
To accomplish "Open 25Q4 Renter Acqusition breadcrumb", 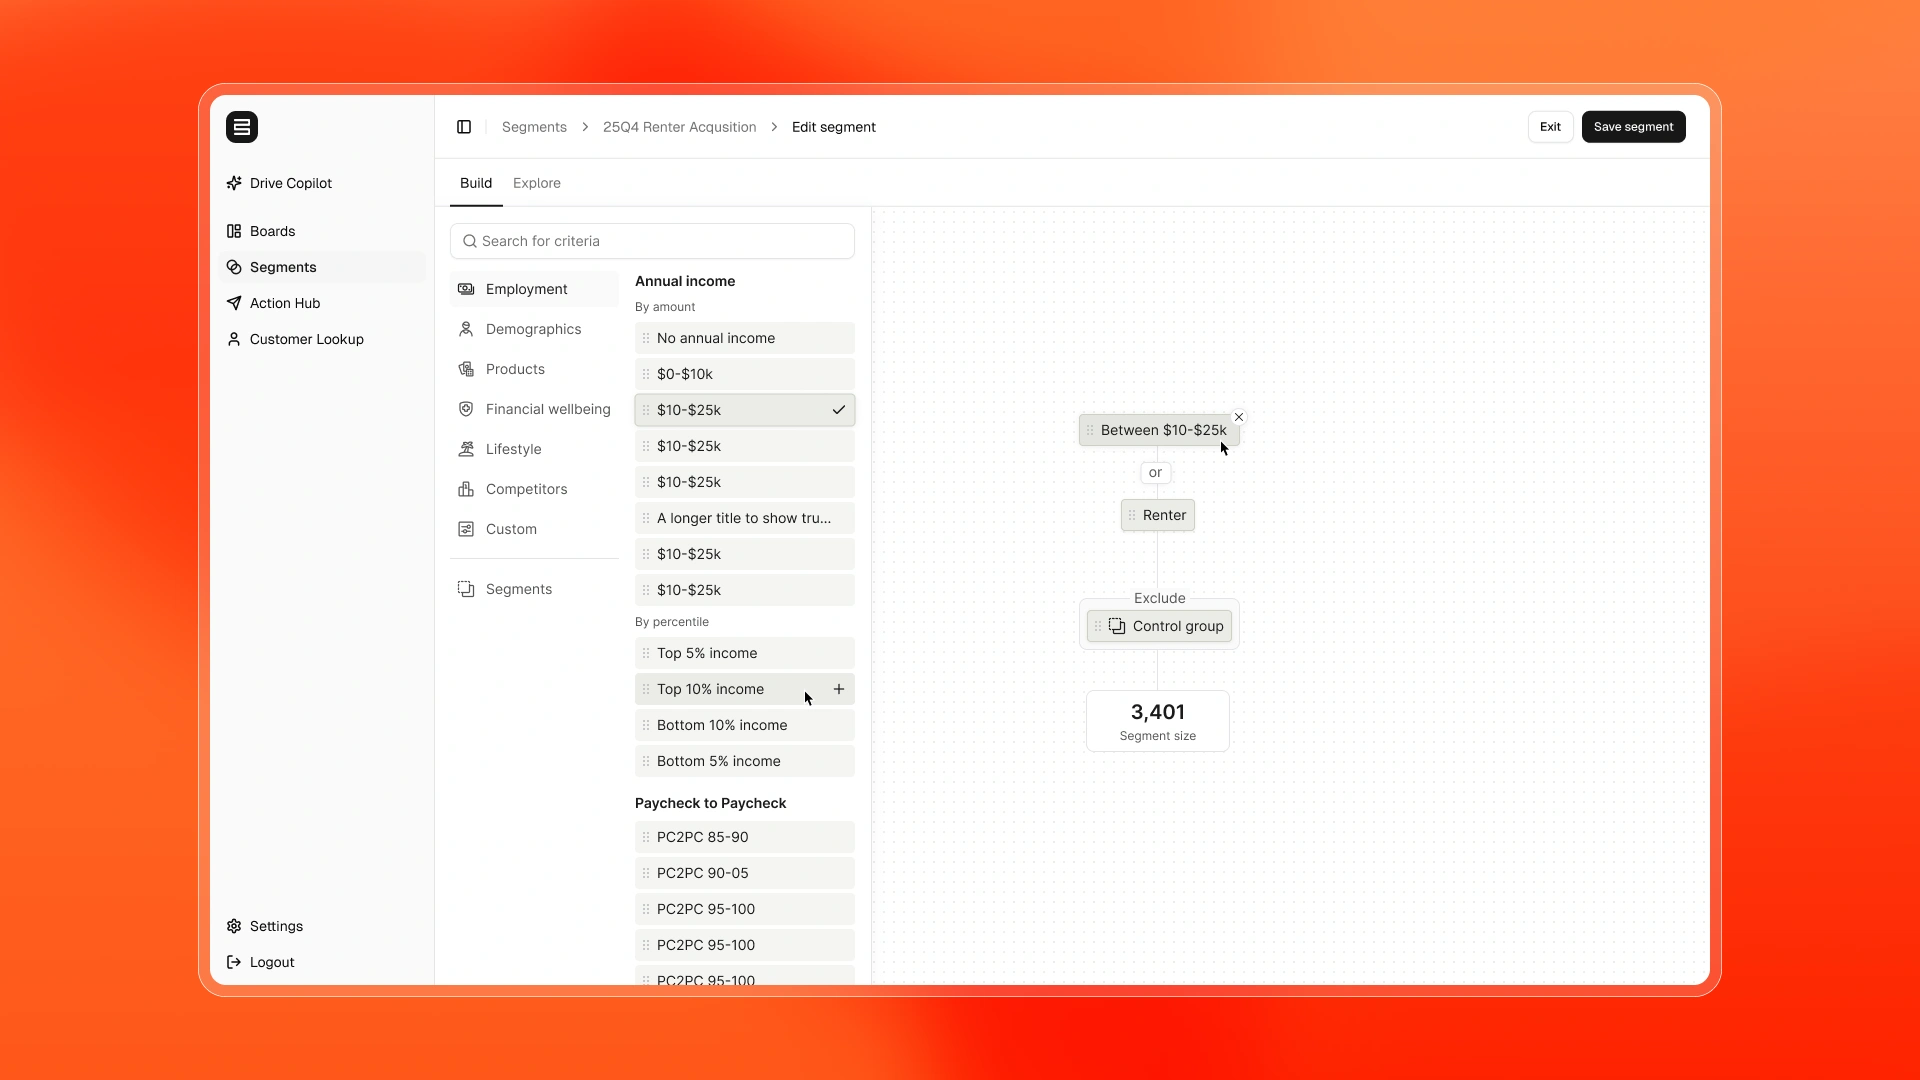I will pos(679,127).
